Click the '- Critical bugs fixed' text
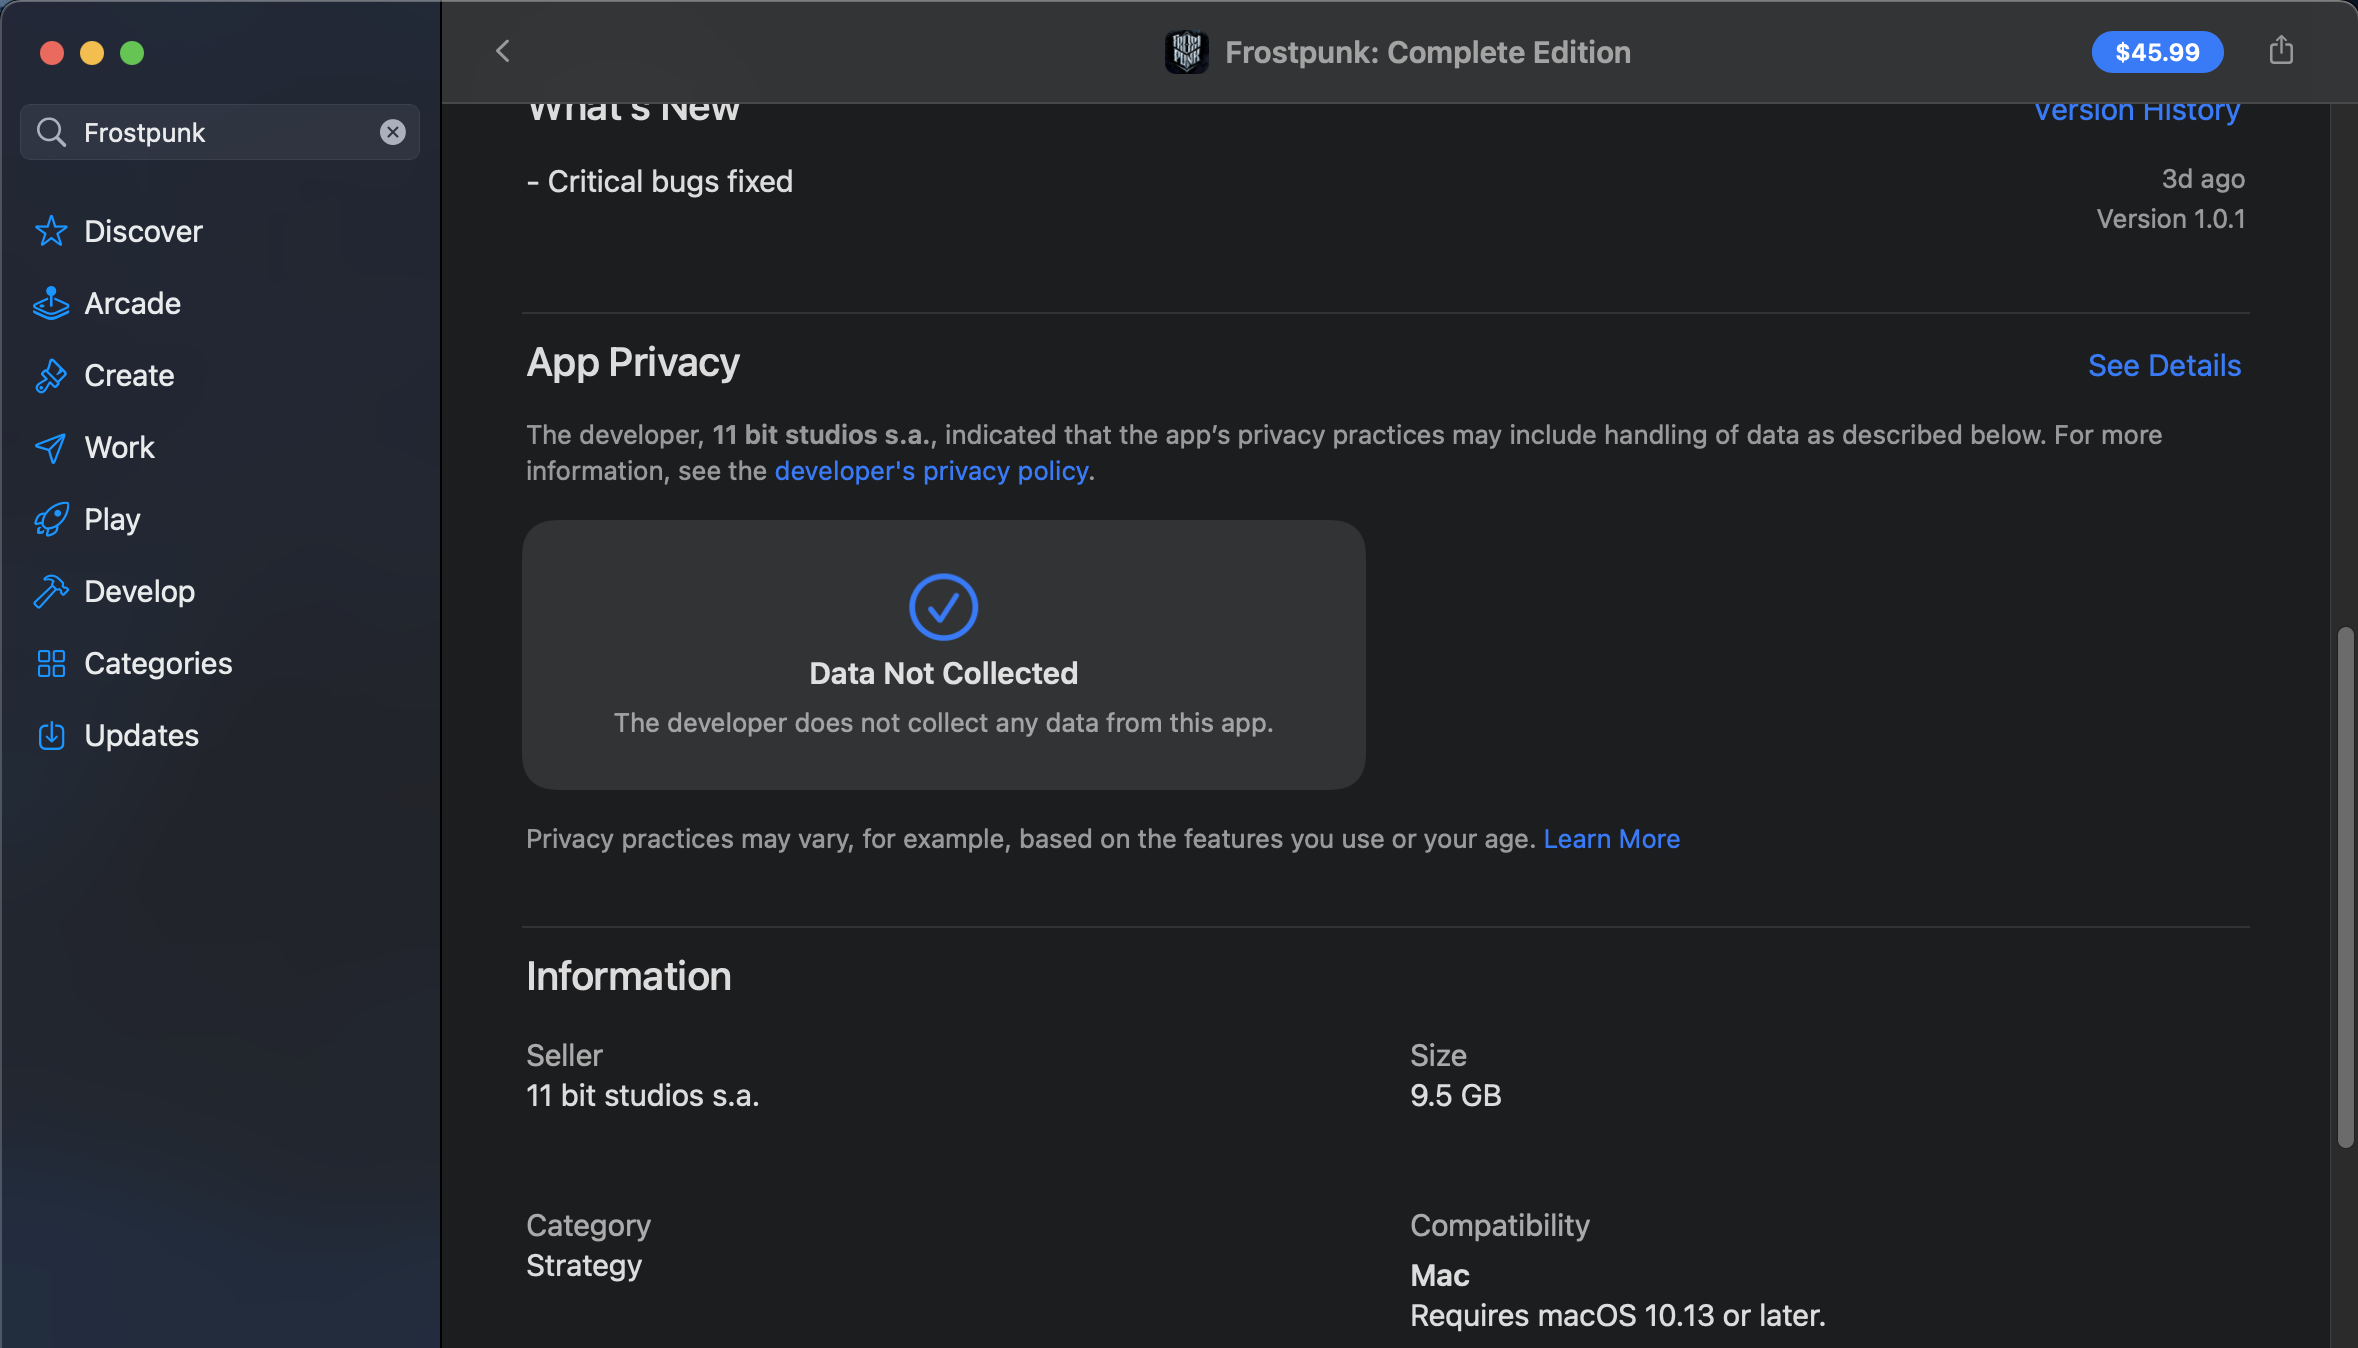Viewport: 2358px width, 1348px height. pos(660,181)
